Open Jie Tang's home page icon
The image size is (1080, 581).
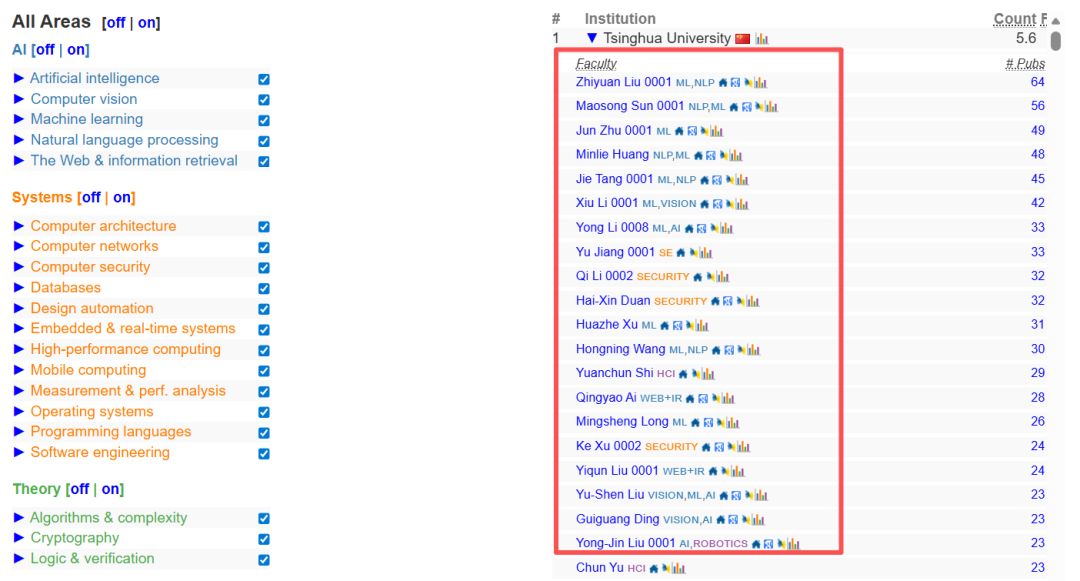(705, 180)
